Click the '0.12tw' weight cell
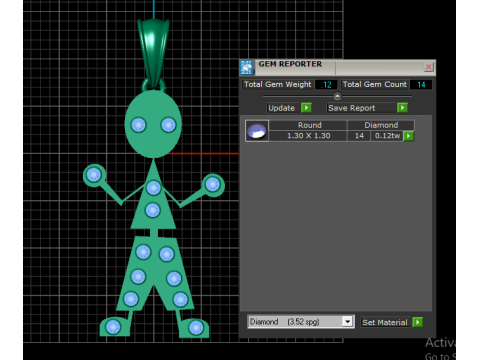The height and width of the screenshot is (360, 480). point(387,136)
